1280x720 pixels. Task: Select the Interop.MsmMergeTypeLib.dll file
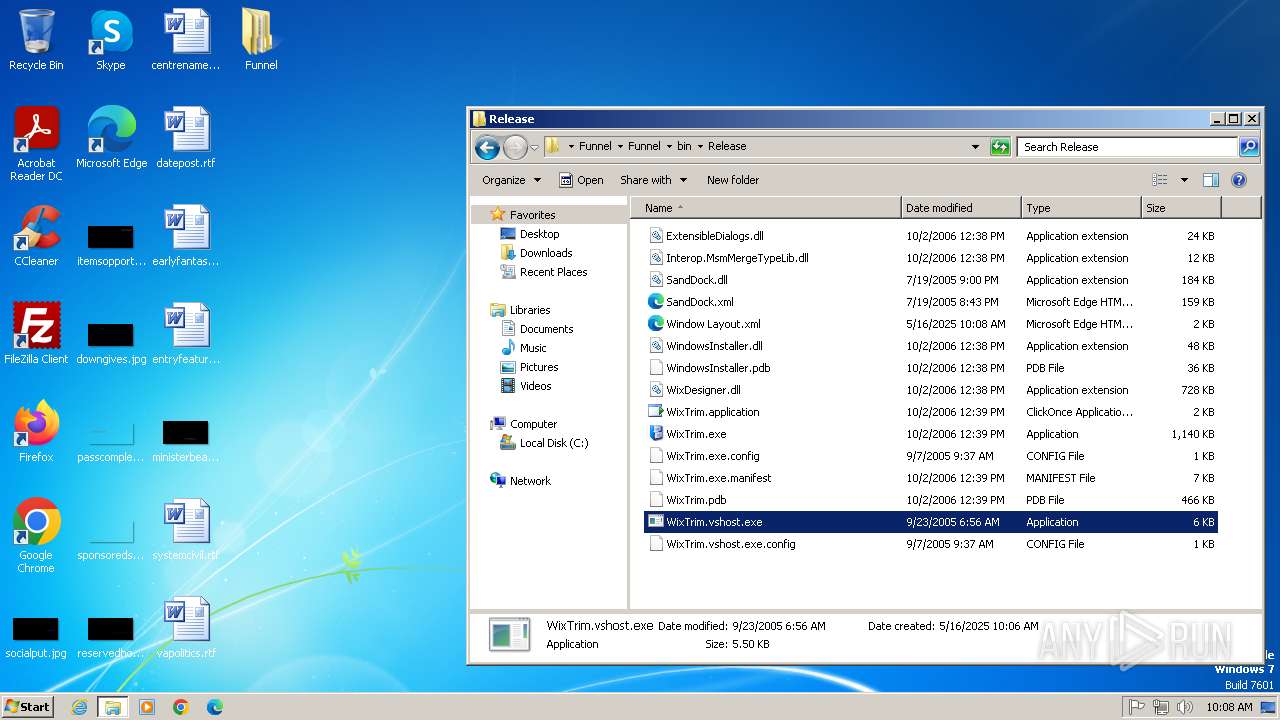coord(737,258)
